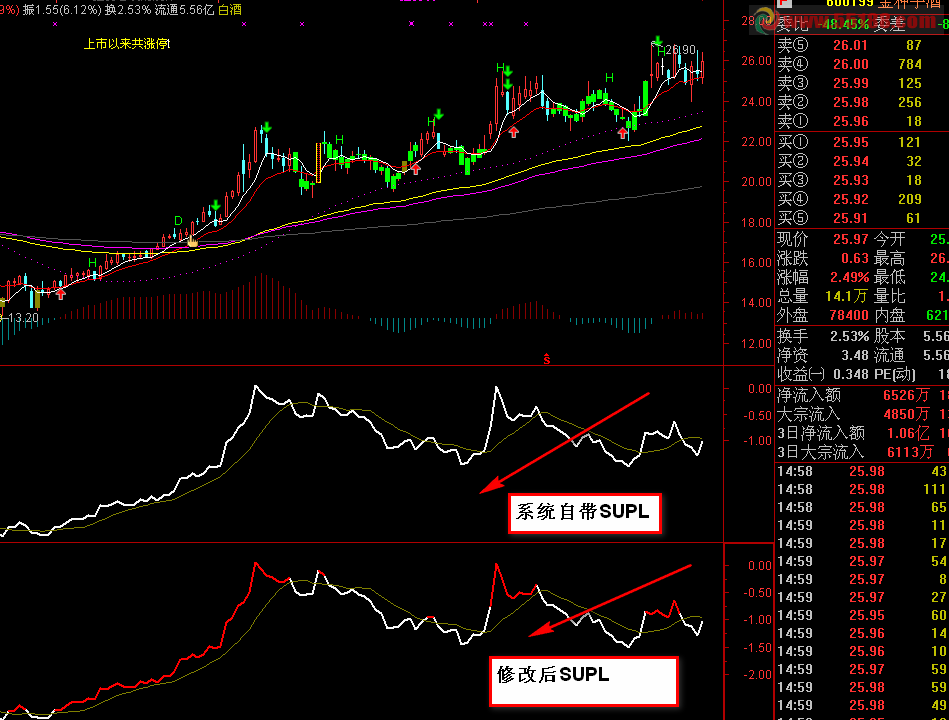Click the 总量 14.1万 volume value
The image size is (949, 720).
pyautogui.click(x=847, y=296)
